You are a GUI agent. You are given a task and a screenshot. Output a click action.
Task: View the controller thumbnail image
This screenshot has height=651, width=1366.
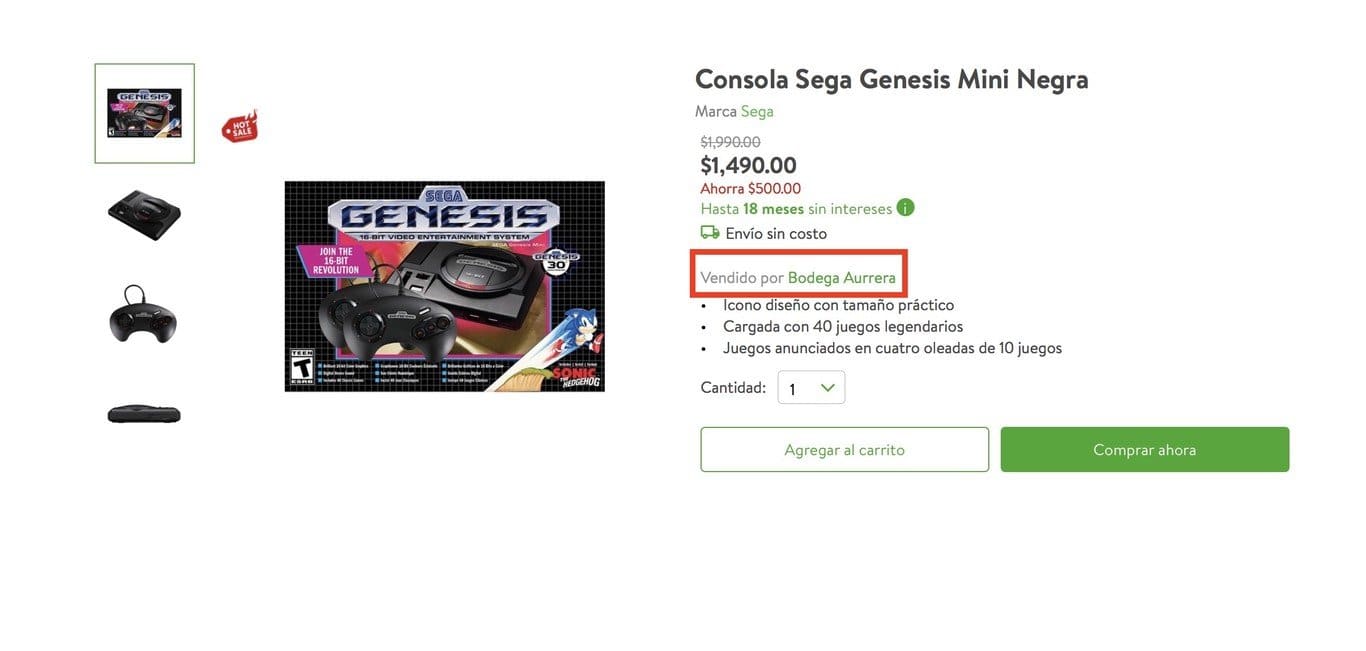point(145,314)
